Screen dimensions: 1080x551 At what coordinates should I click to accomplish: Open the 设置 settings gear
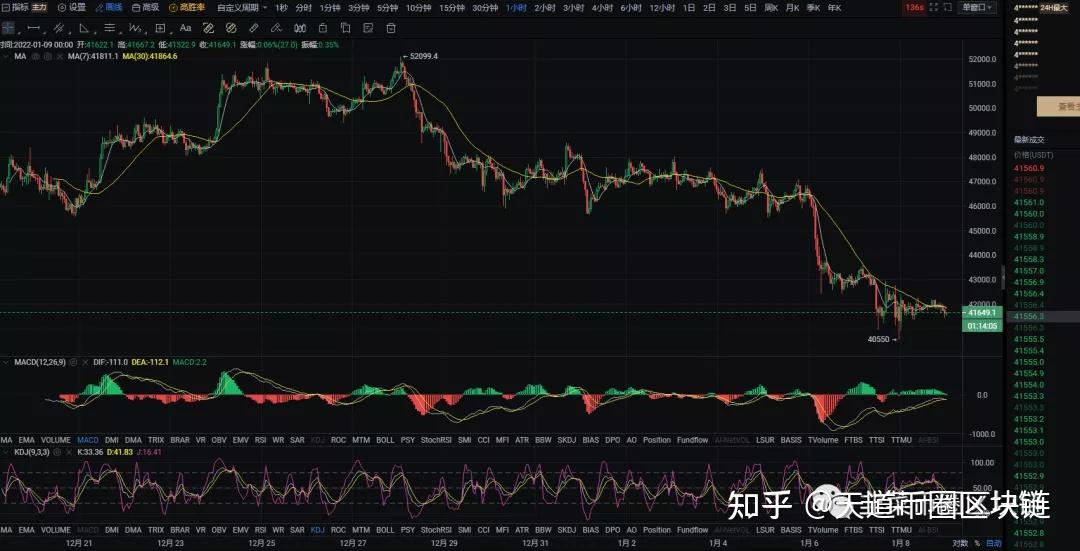point(72,8)
